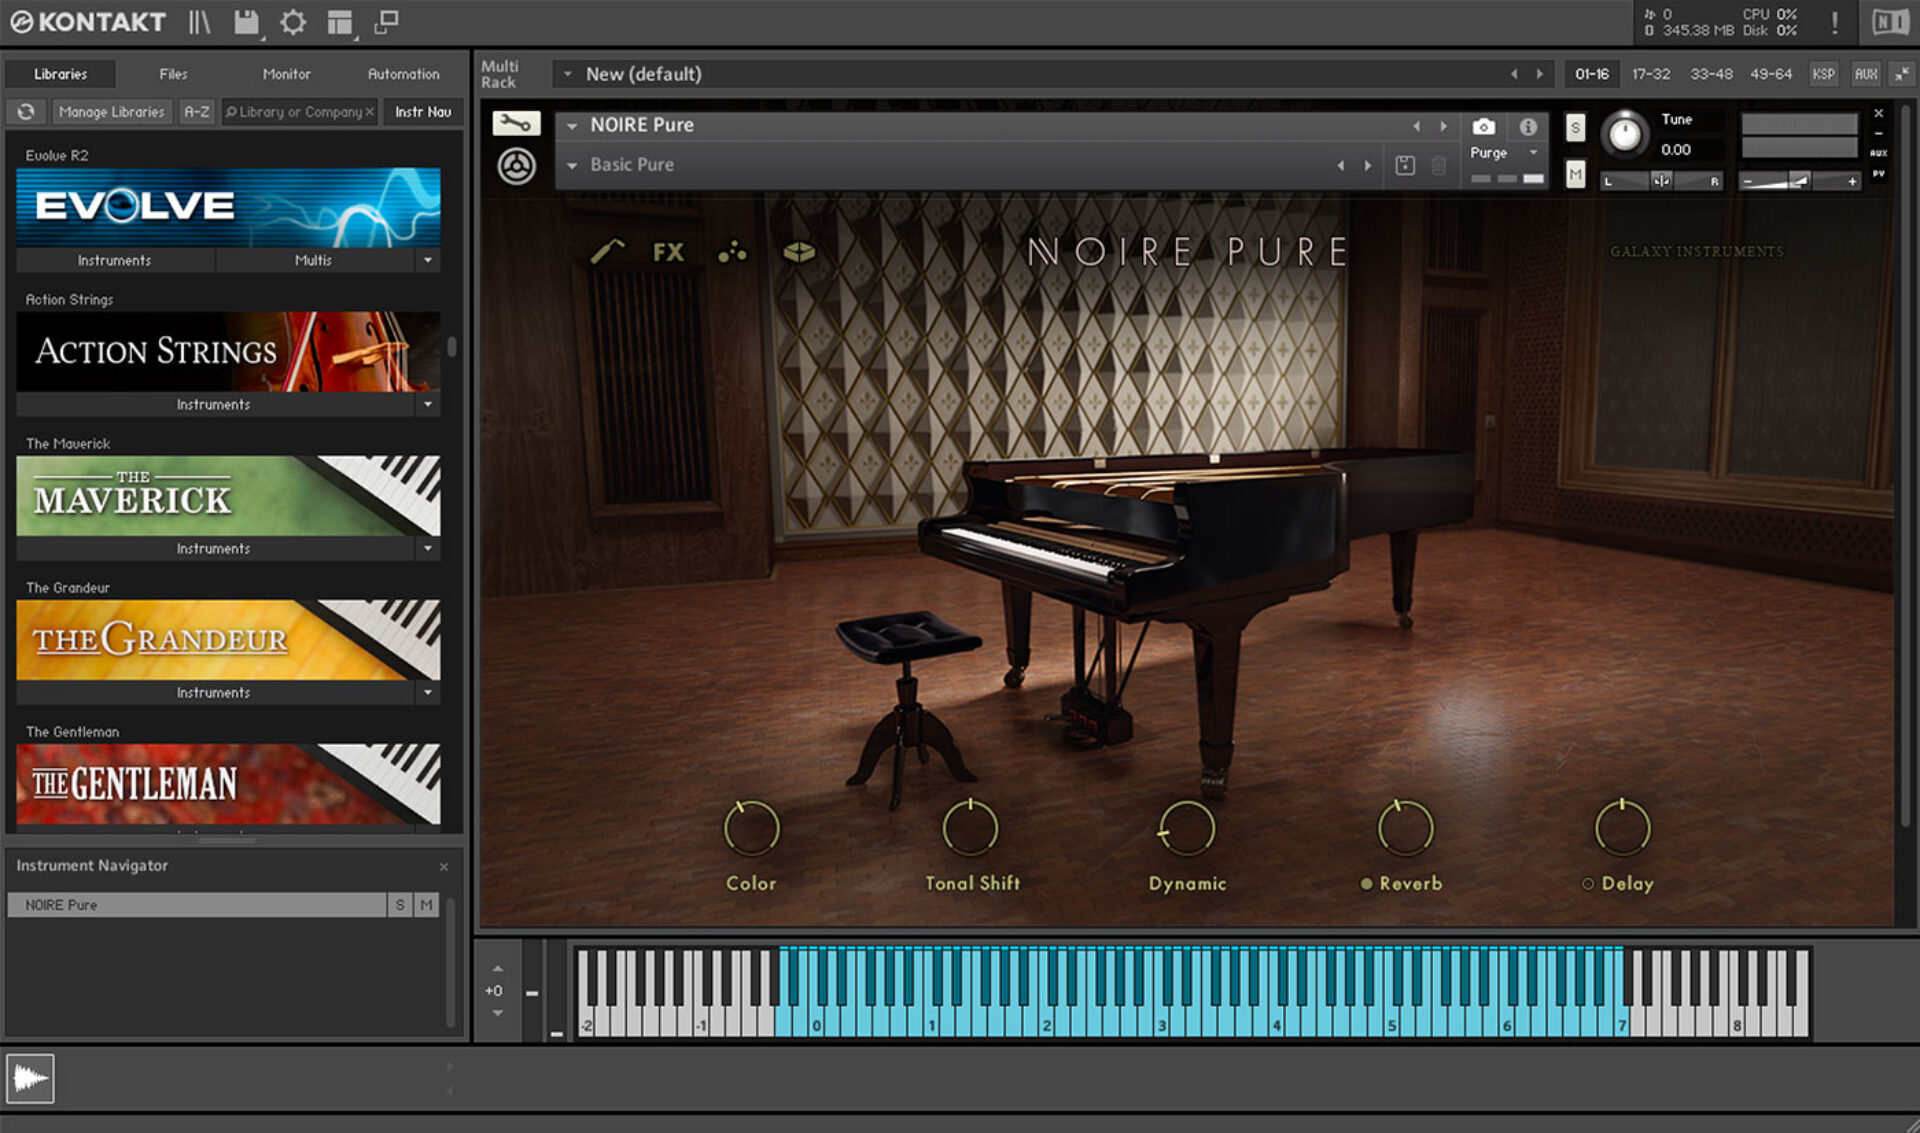Toggle Solo for NOIRE Pure in Instrument Navigator
1920x1133 pixels.
click(x=400, y=904)
